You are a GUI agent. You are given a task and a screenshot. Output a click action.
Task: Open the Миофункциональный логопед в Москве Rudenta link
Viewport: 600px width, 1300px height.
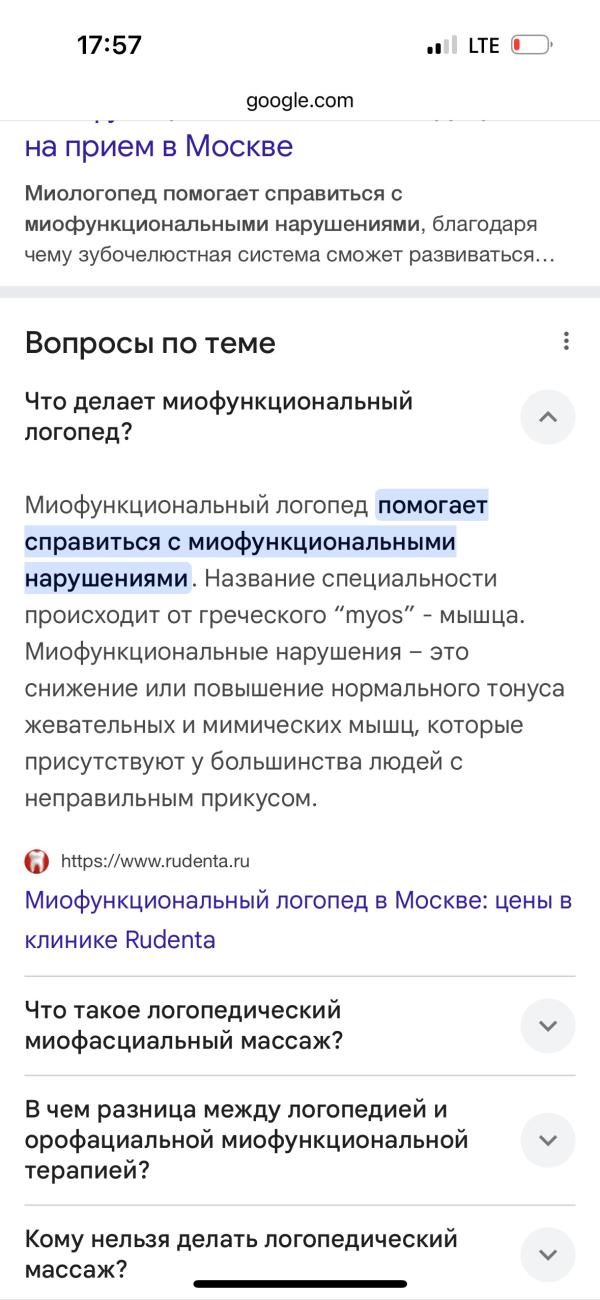pyautogui.click(x=298, y=919)
